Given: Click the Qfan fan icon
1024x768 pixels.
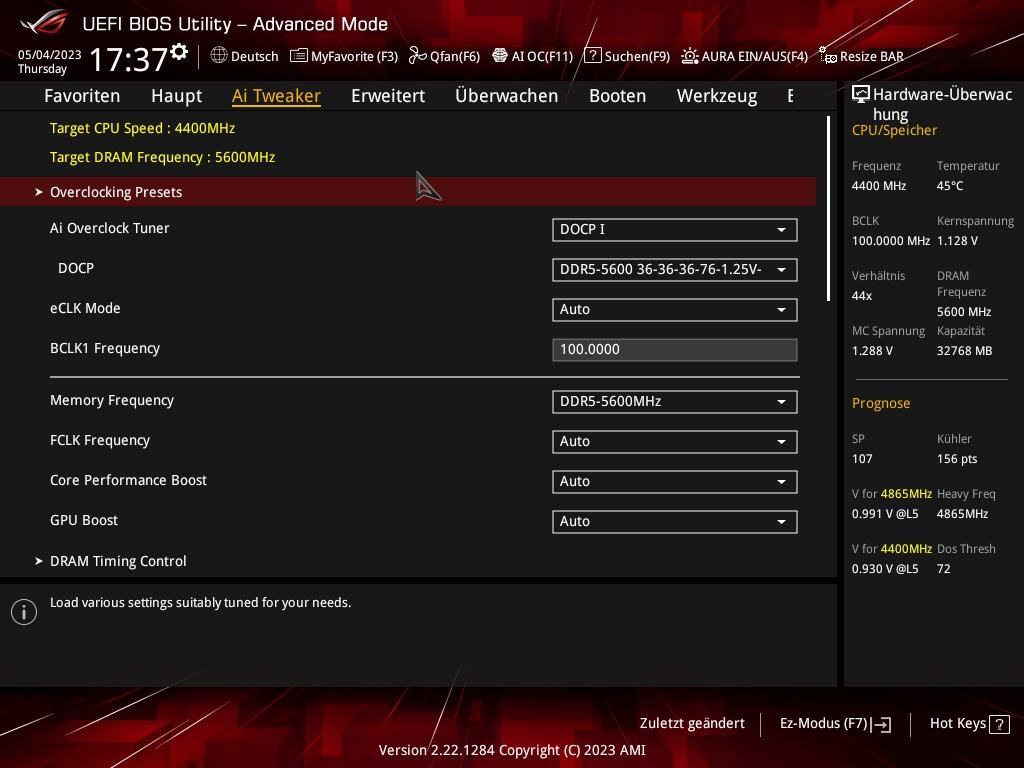Looking at the screenshot, I should click(x=417, y=56).
